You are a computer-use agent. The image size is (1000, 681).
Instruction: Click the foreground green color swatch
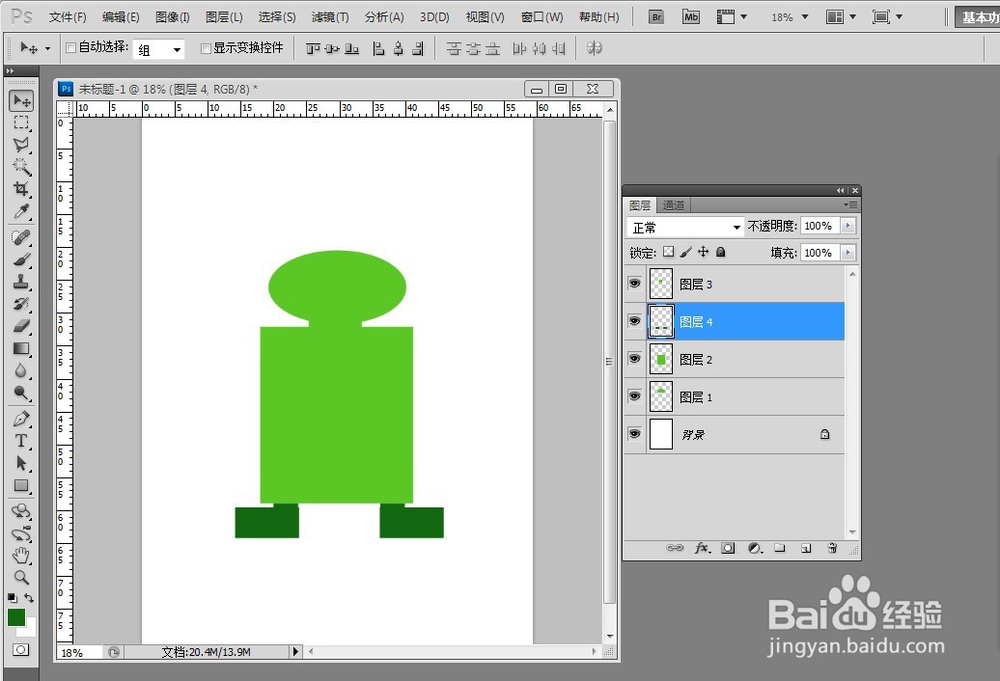[17, 617]
